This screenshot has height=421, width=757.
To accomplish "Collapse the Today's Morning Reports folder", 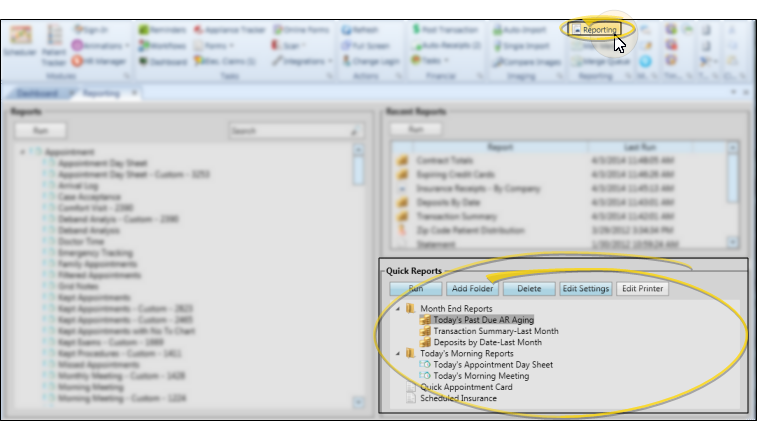I will pos(397,354).
